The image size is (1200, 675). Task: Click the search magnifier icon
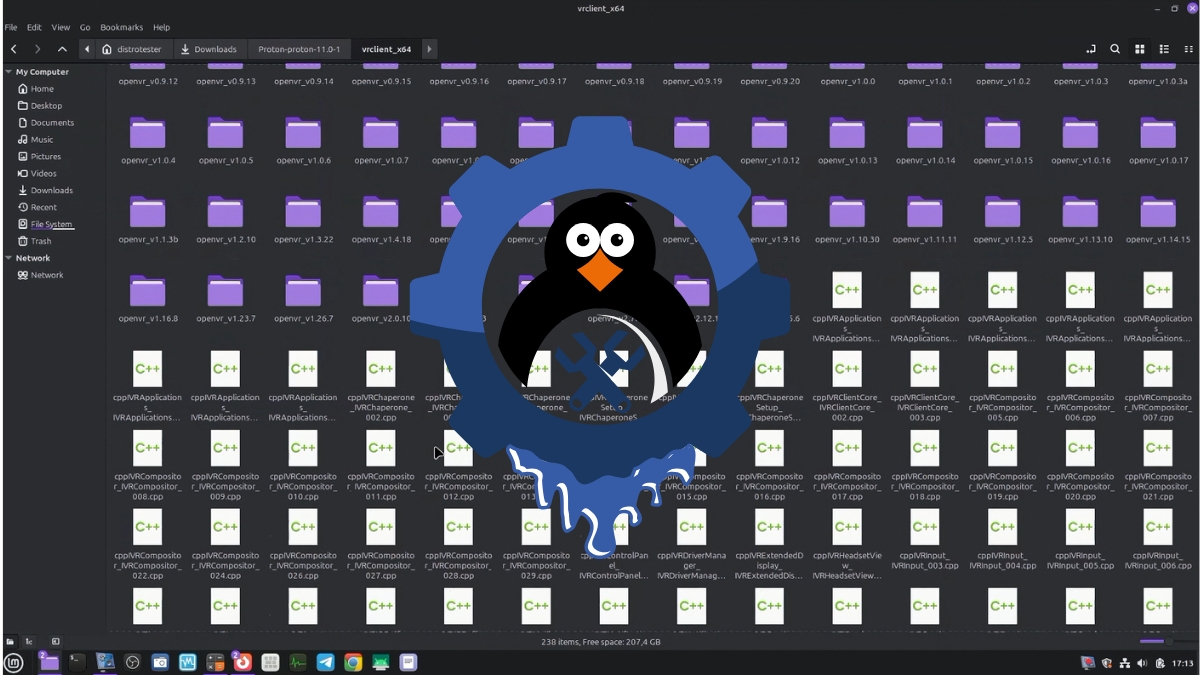[x=1115, y=49]
